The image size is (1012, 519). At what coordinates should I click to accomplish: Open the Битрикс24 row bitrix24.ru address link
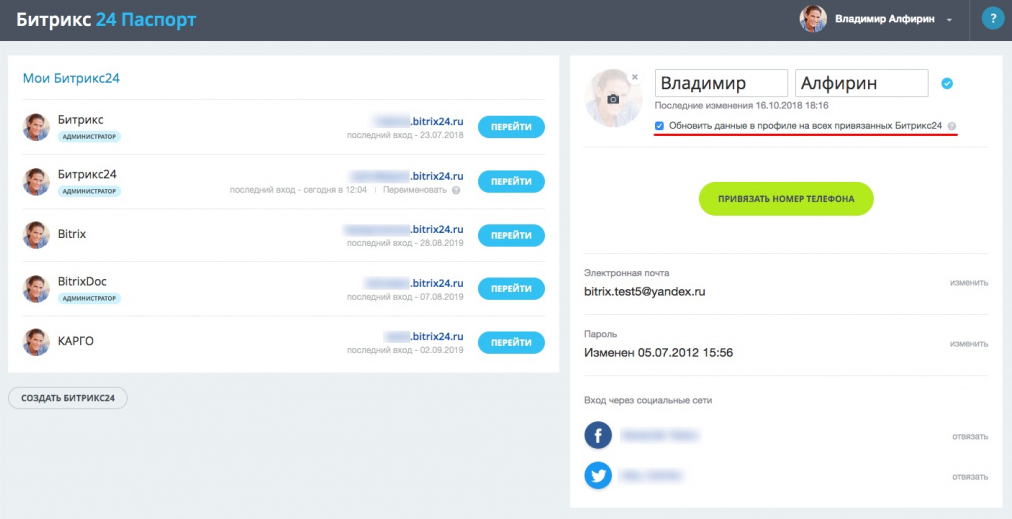tap(407, 176)
